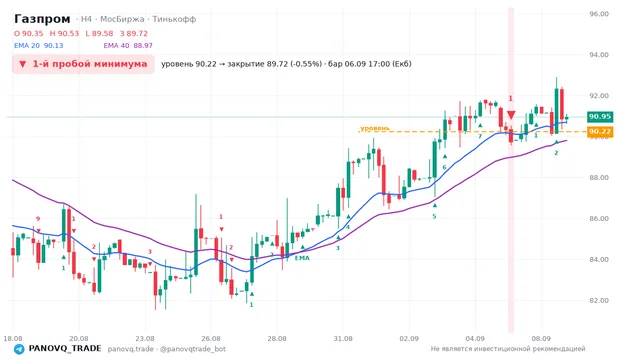Click the 96.00 price axis label

click(x=599, y=14)
